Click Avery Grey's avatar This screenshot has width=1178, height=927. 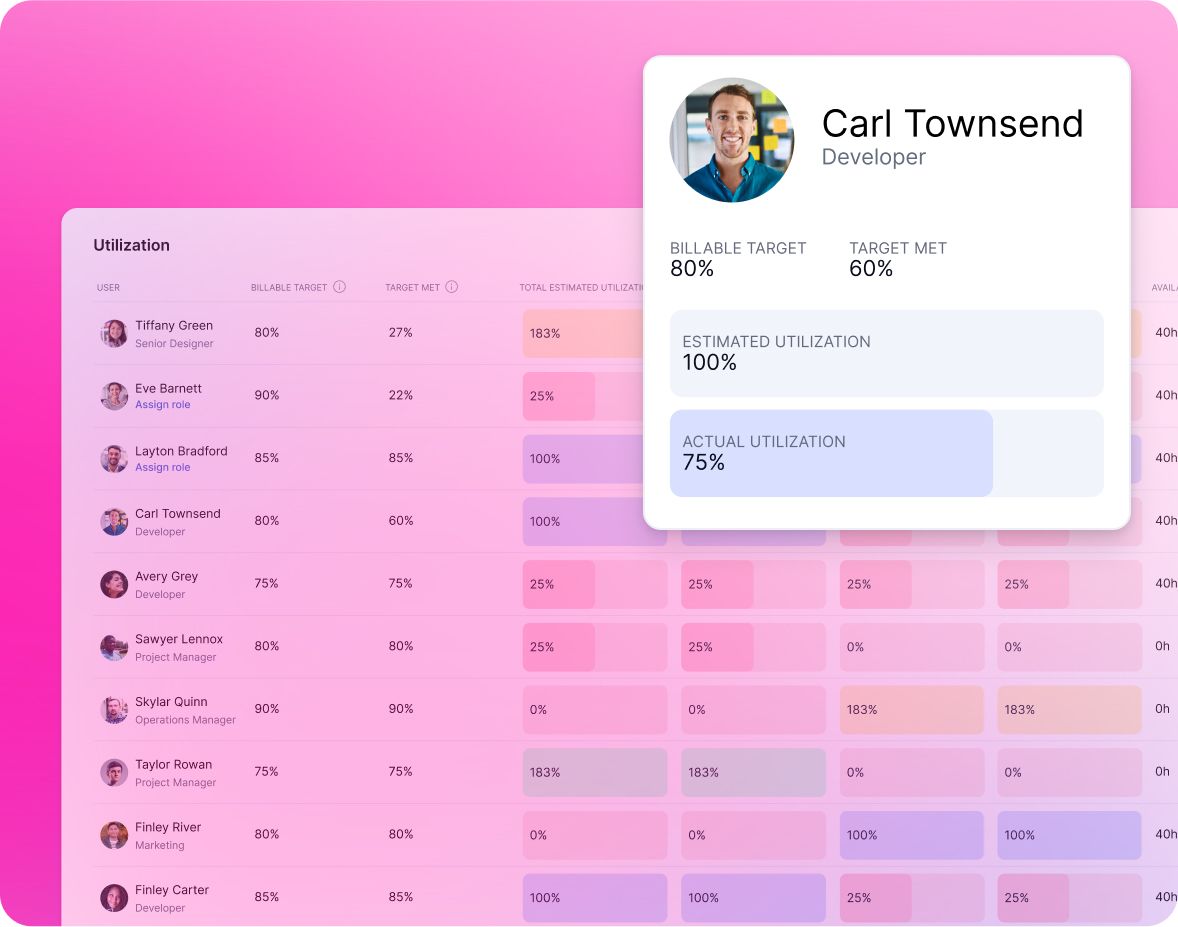[114, 584]
